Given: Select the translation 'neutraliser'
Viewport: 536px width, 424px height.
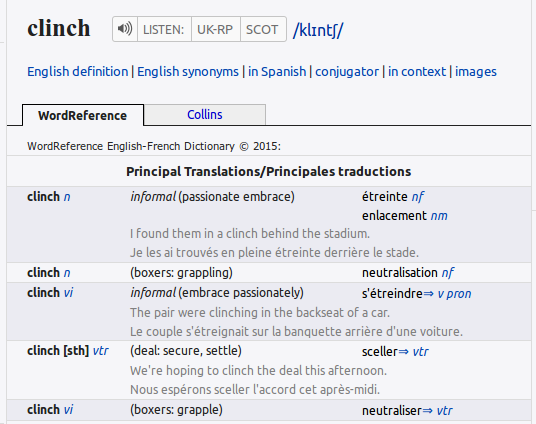Looking at the screenshot, I should [392, 410].
